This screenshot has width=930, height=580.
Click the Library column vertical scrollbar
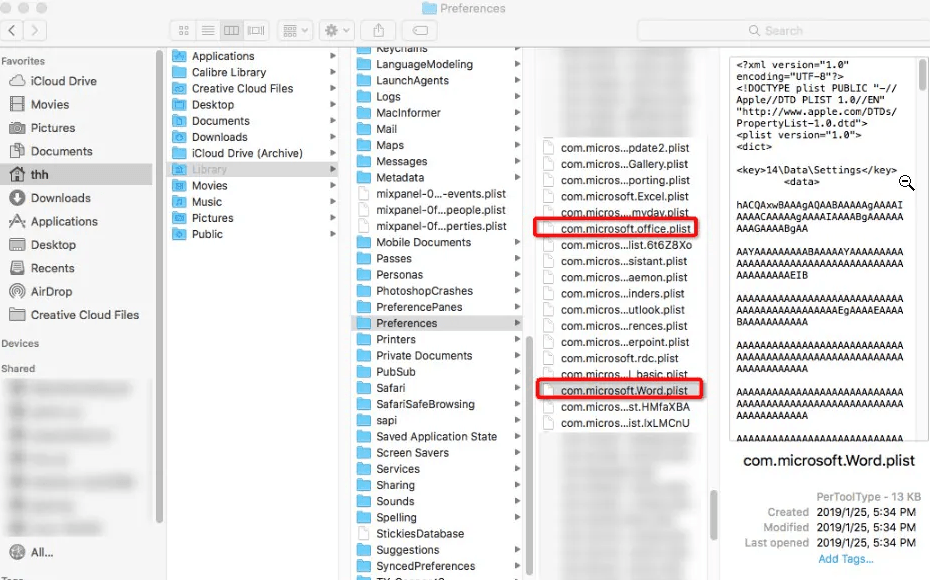click(529, 456)
